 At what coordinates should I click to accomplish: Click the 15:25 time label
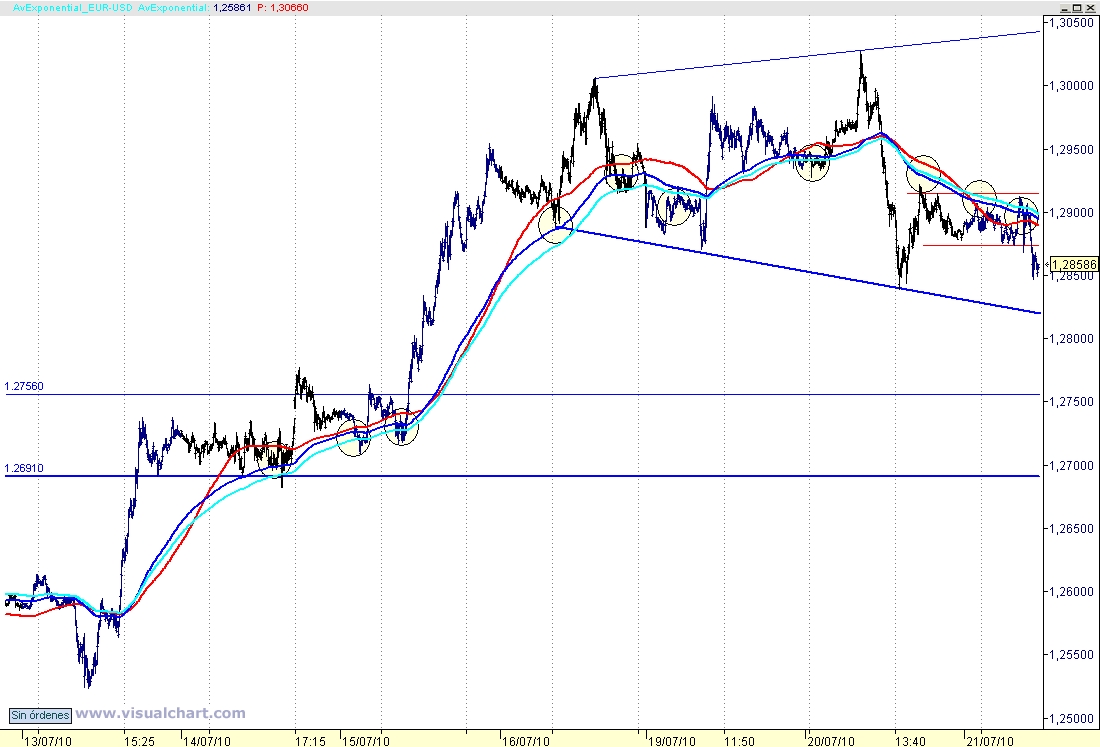(140, 741)
